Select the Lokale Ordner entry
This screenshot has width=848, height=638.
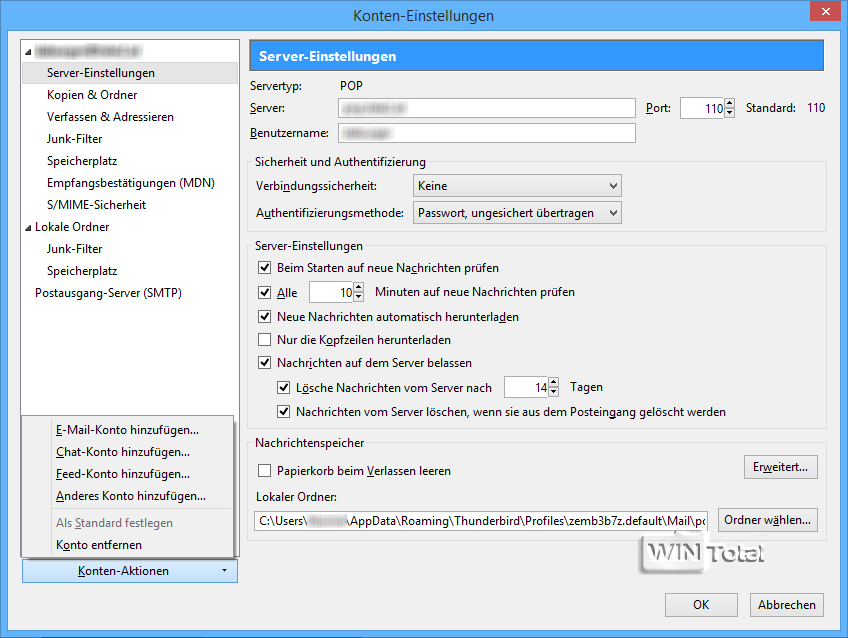pyautogui.click(x=72, y=227)
